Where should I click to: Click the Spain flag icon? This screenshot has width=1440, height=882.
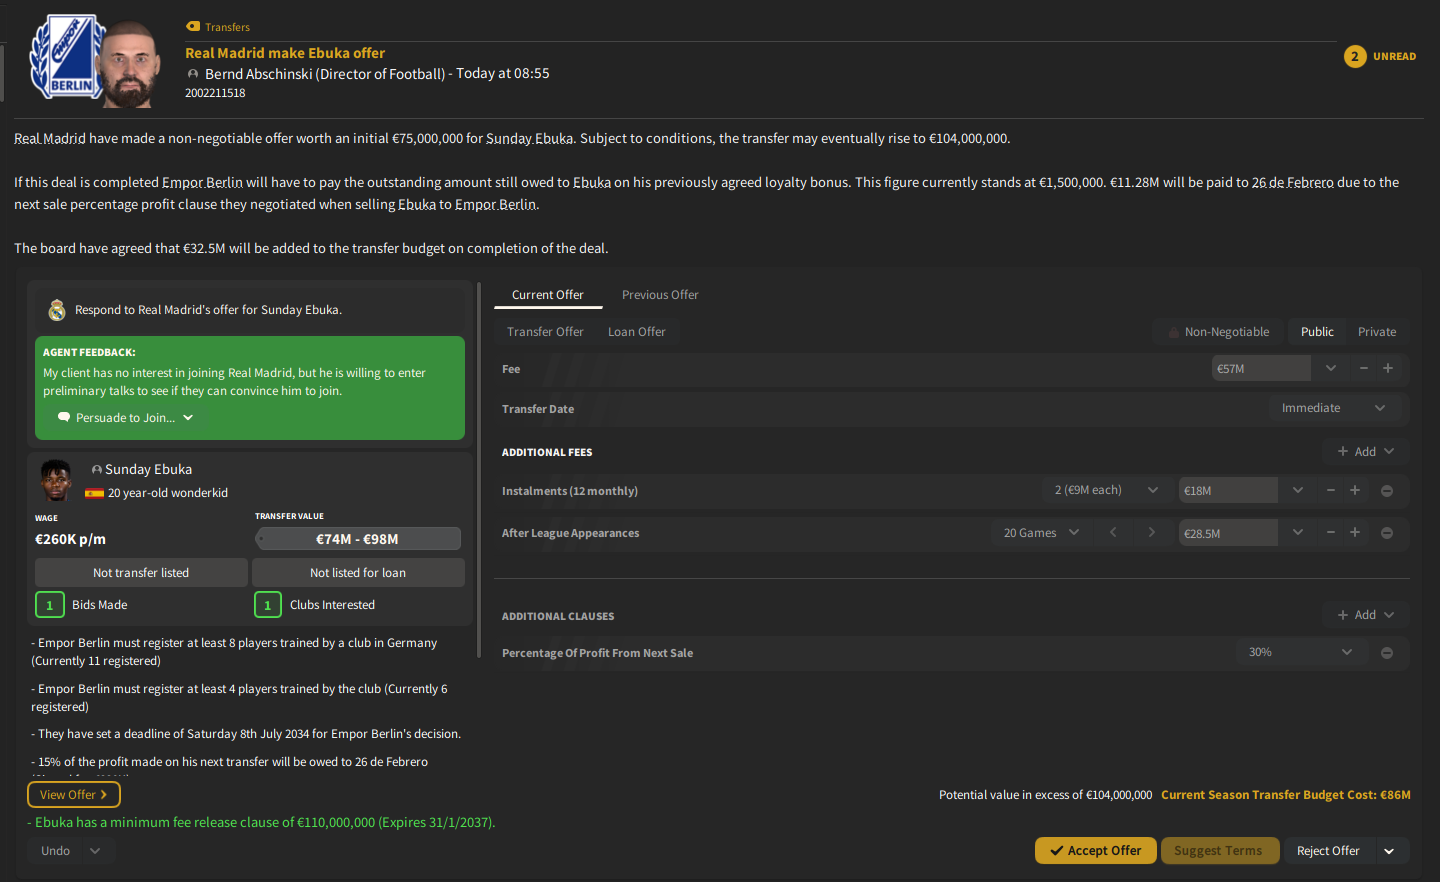click(95, 493)
